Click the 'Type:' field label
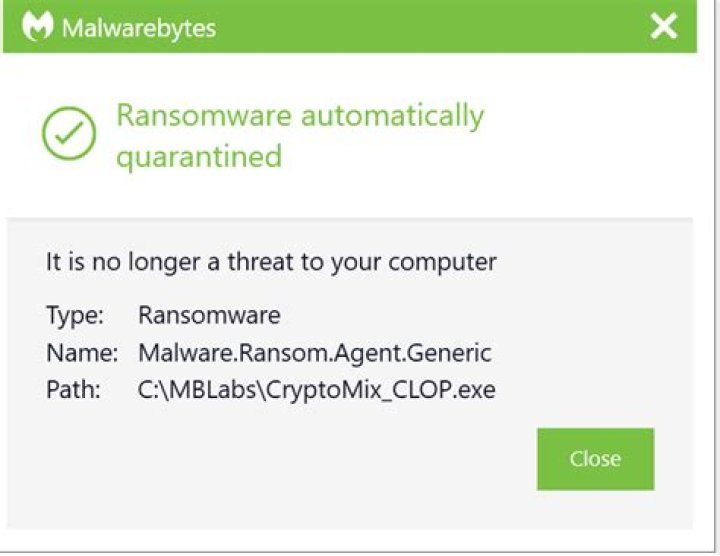The image size is (720, 556). [x=75, y=316]
